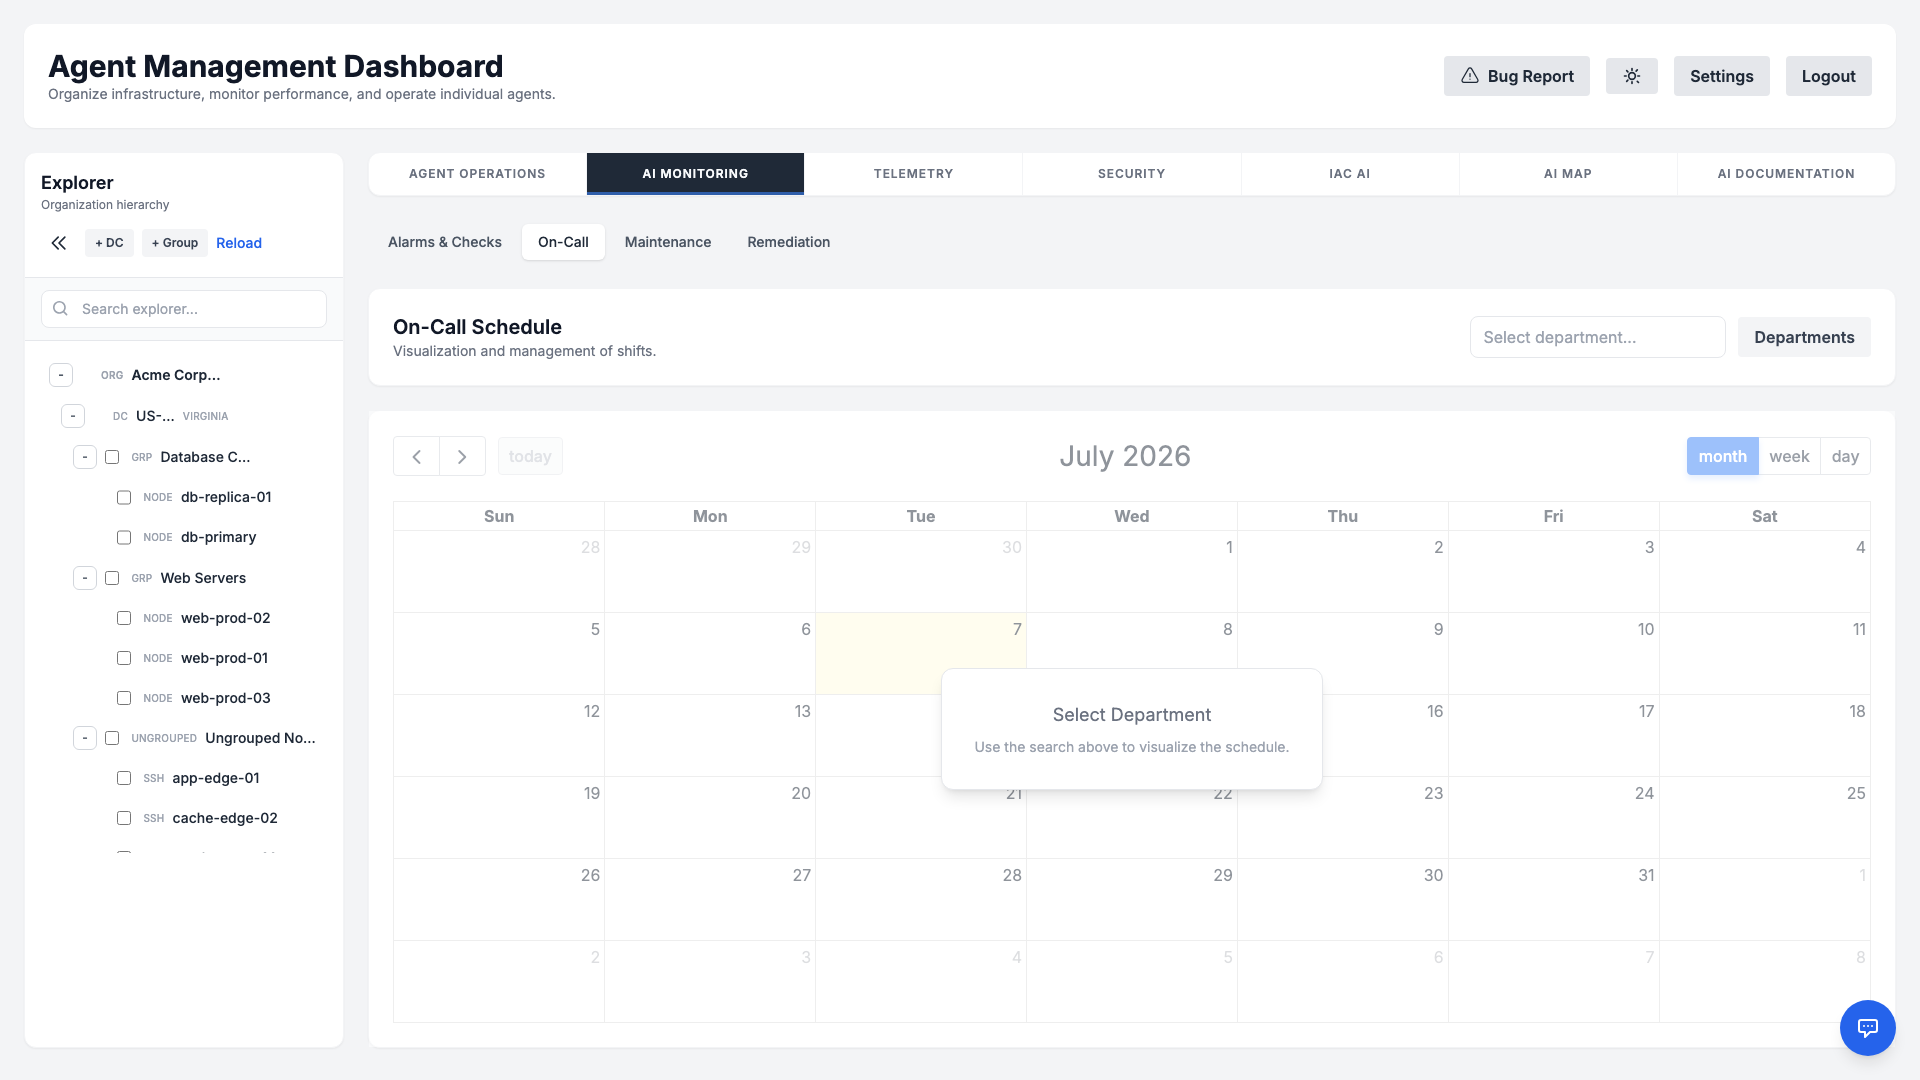Viewport: 1920px width, 1080px height.
Task: Select the app-edge-01 SSH checkbox
Action: pos(124,778)
